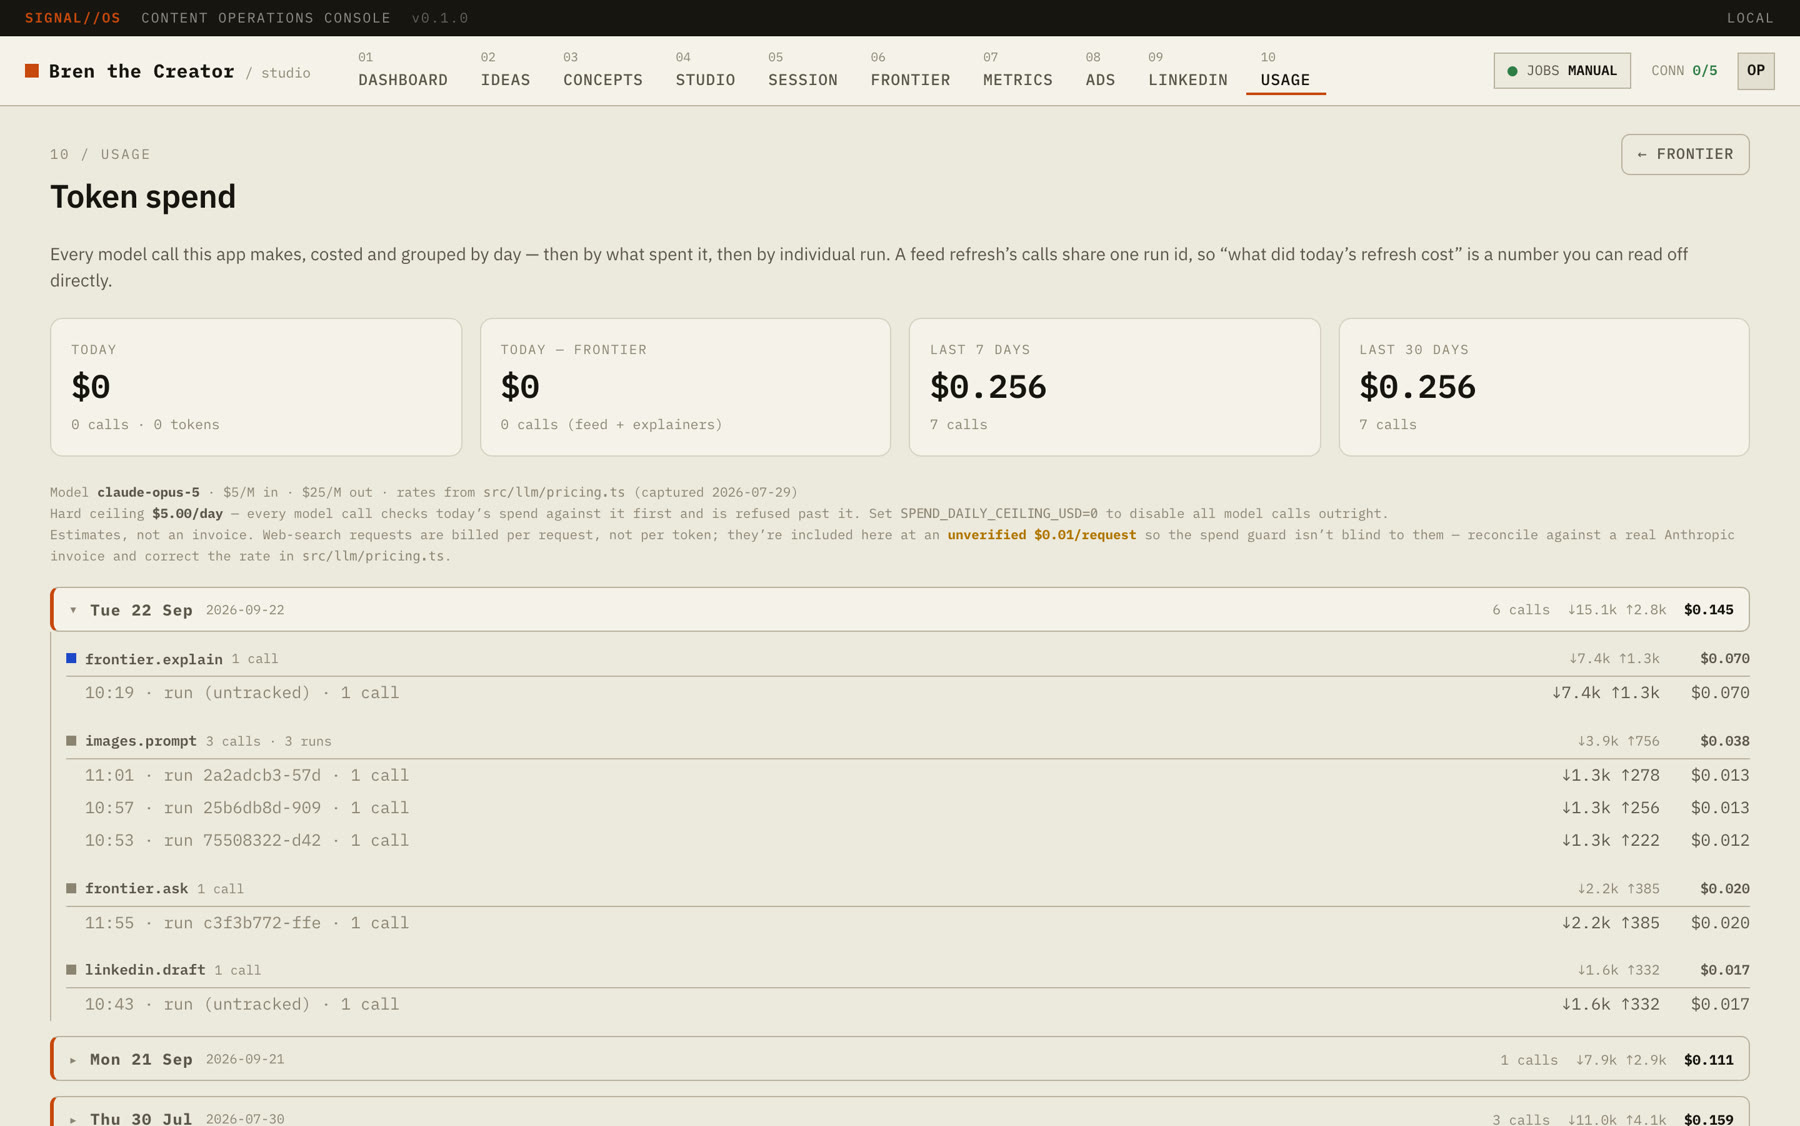Screen dimensions: 1800x1126
Task: Expand the Thu 30 Jul day group
Action: pyautogui.click(x=900, y=1113)
